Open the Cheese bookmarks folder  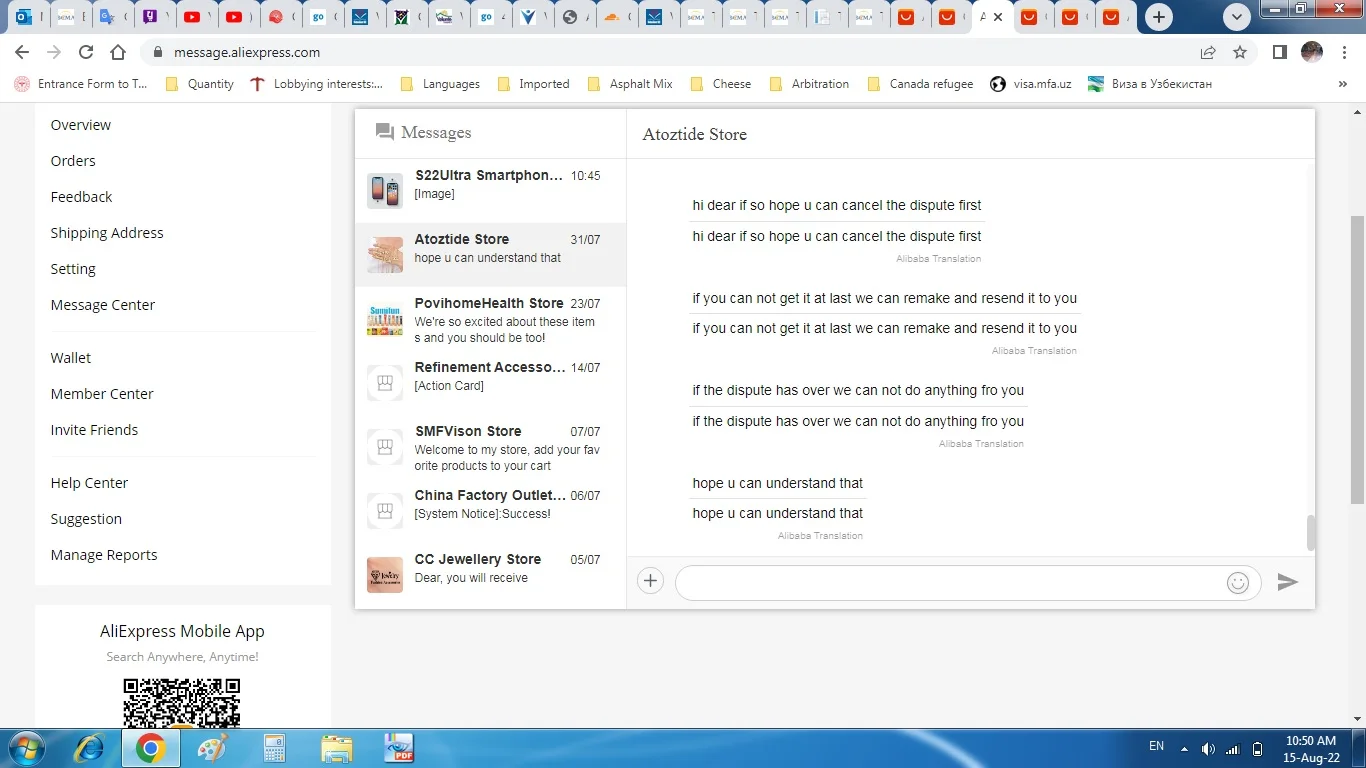pyautogui.click(x=721, y=84)
